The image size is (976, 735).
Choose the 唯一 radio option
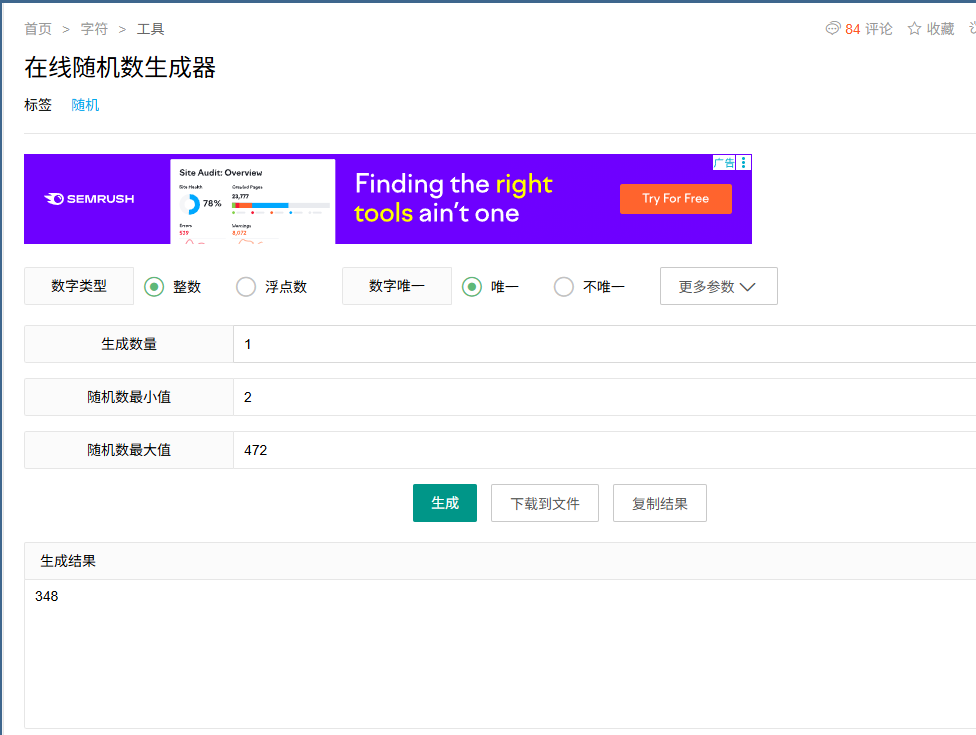point(472,287)
